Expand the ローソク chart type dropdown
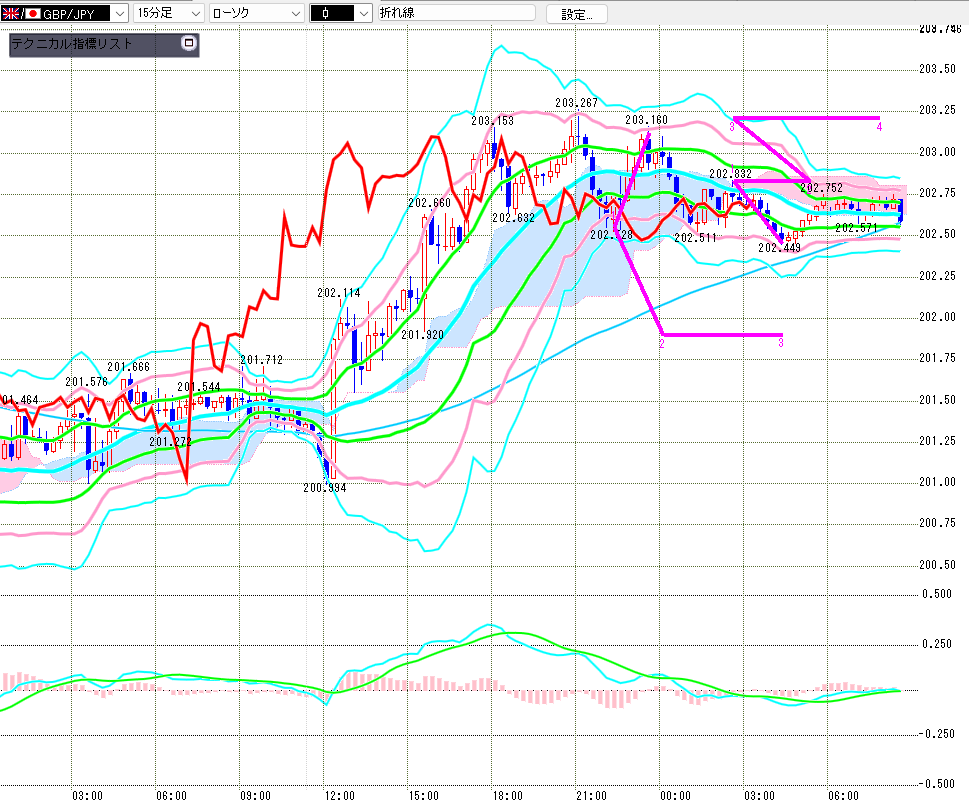 [294, 14]
